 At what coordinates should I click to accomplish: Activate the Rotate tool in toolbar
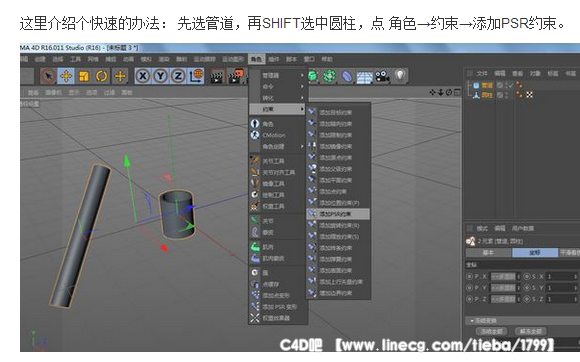point(102,76)
